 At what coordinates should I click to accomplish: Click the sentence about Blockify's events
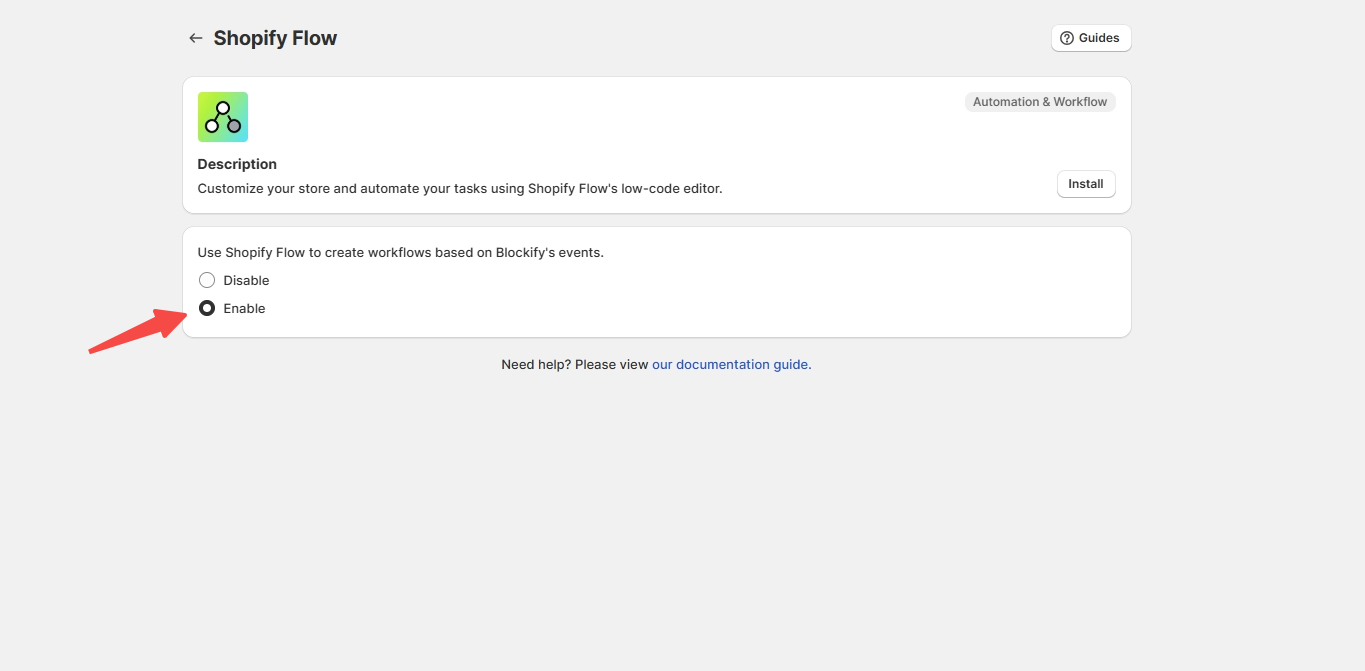click(400, 252)
